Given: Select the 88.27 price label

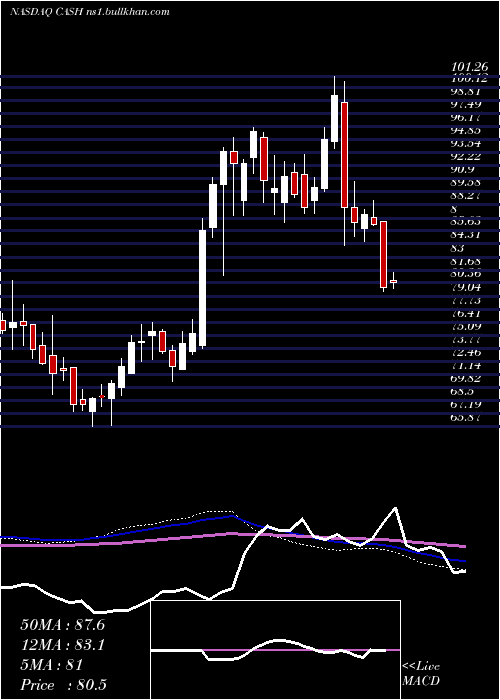Looking at the screenshot, I should pyautogui.click(x=467, y=195).
